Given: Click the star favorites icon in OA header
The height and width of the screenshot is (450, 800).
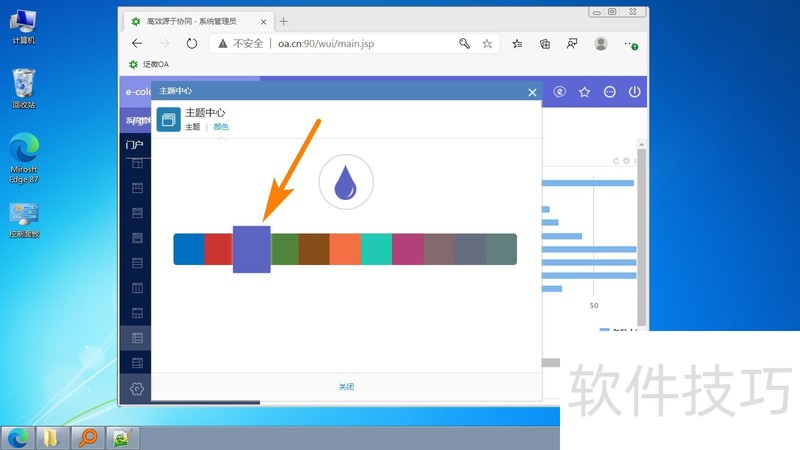Looking at the screenshot, I should click(585, 92).
